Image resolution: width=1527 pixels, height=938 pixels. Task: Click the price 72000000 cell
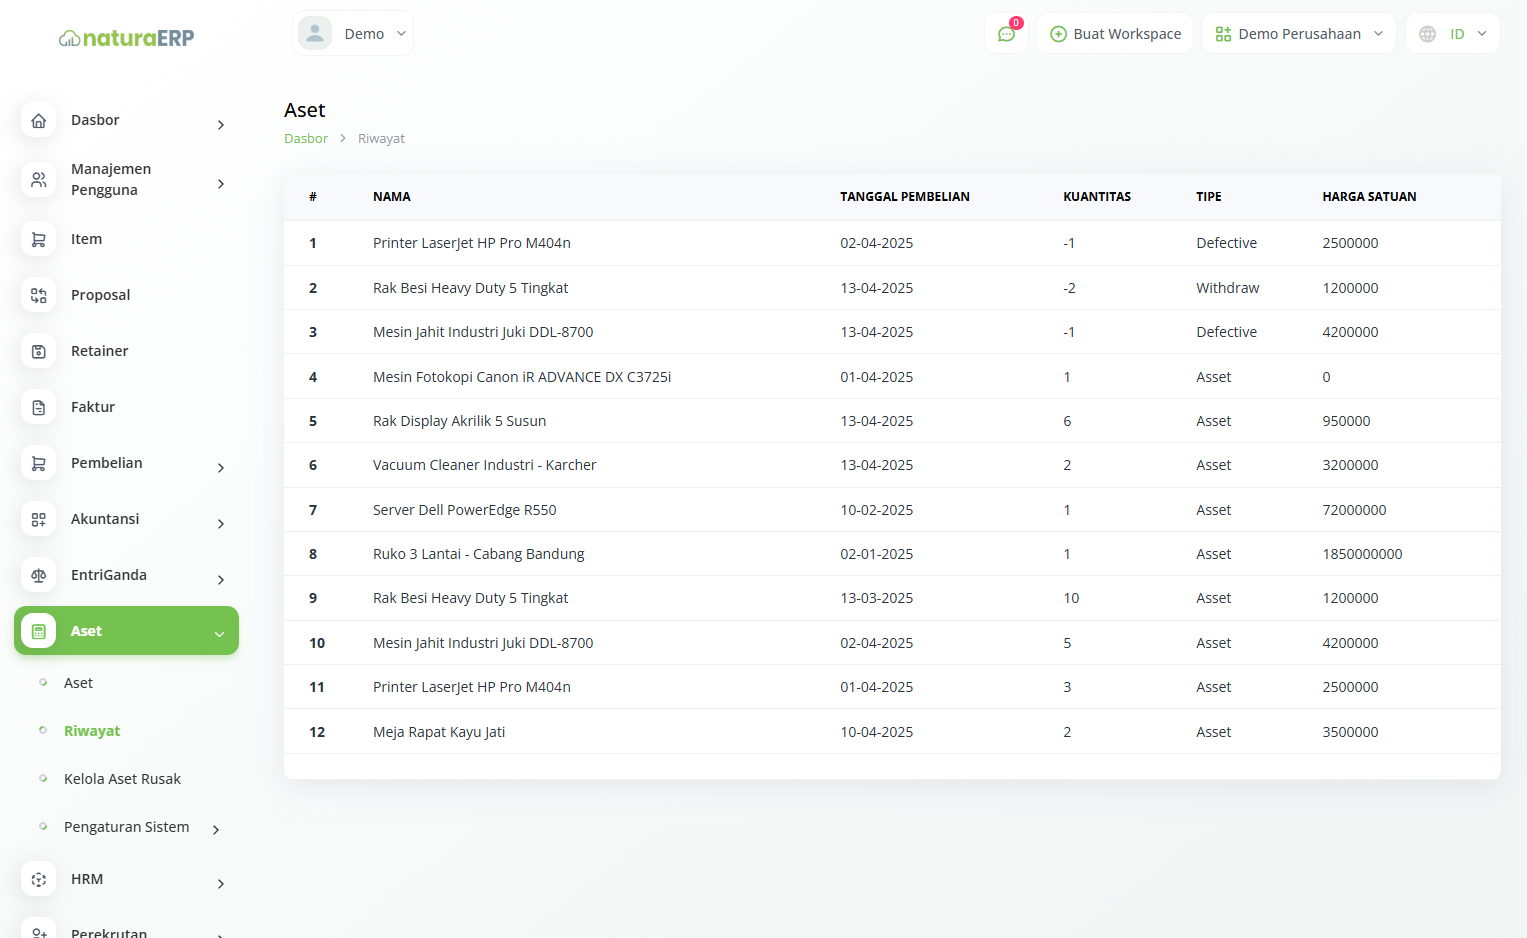point(1354,510)
